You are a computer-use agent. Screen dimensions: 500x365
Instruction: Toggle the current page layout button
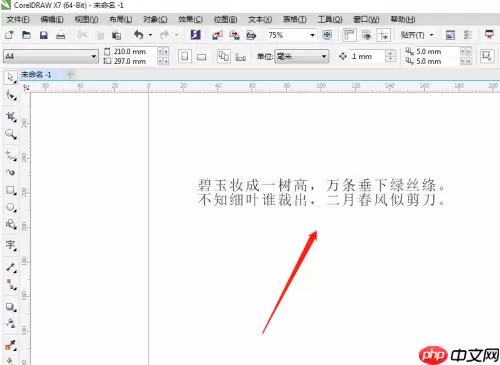pos(241,57)
